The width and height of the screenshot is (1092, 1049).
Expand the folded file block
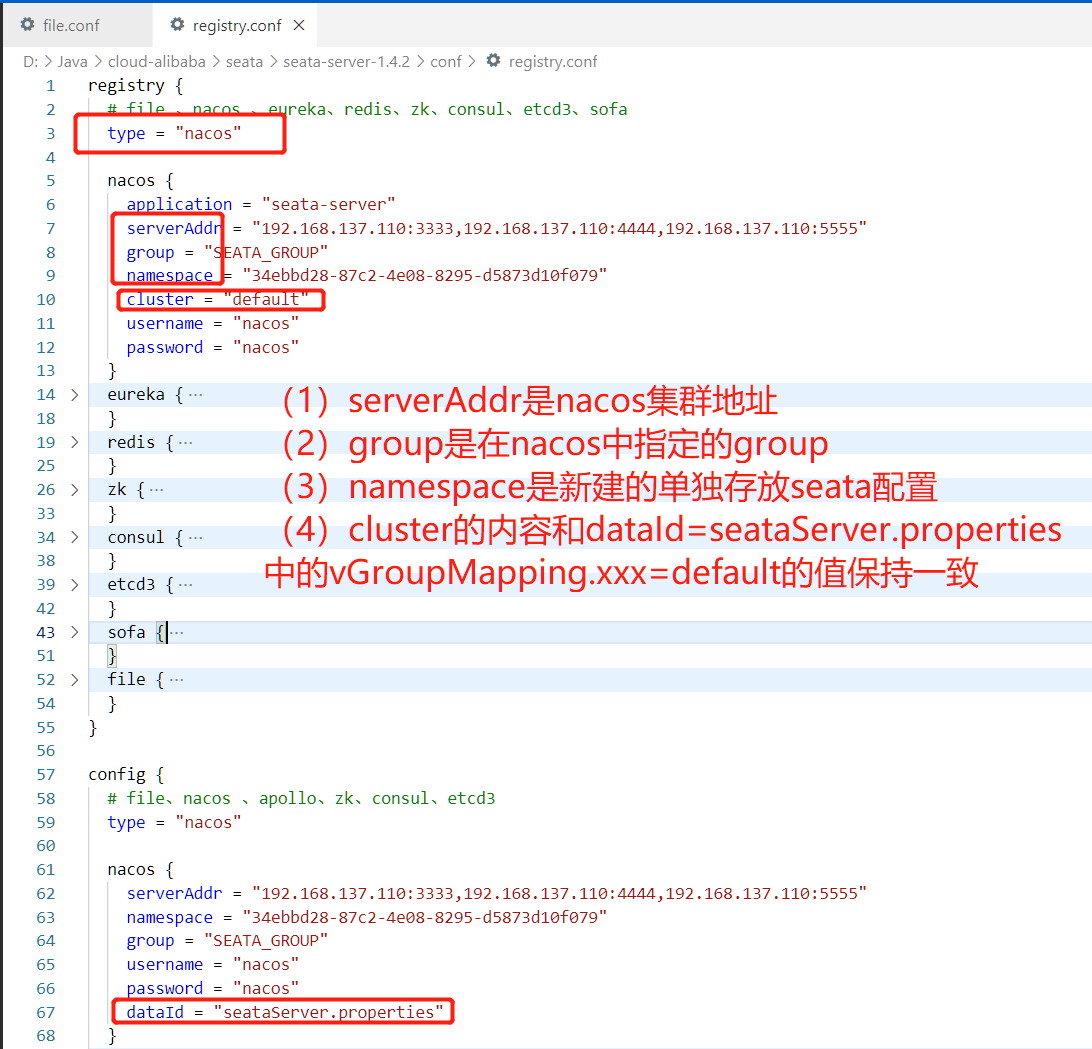coord(75,679)
